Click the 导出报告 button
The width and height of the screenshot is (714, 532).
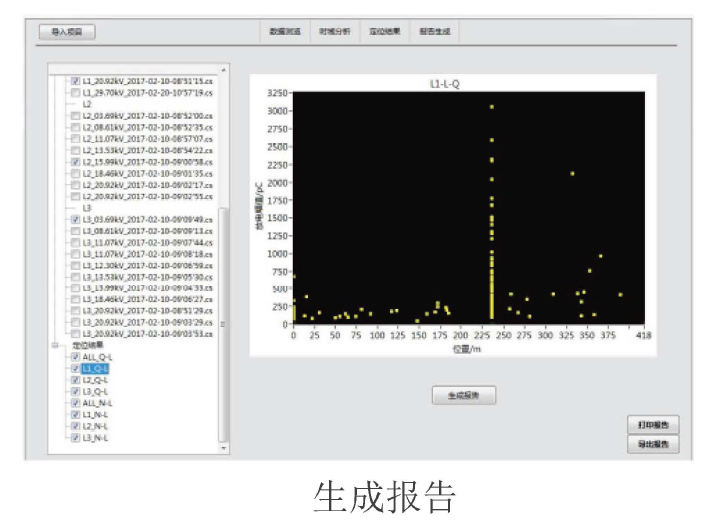(x=653, y=444)
